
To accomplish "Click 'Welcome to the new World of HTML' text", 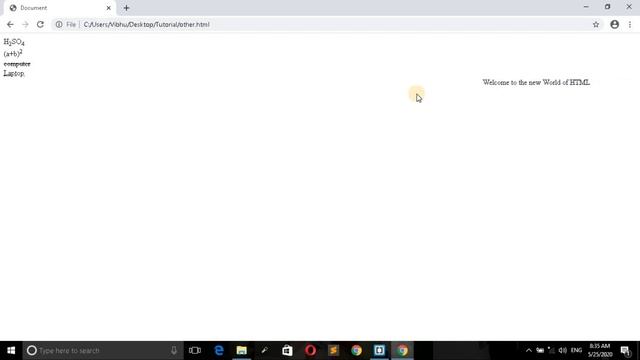I will click(536, 82).
